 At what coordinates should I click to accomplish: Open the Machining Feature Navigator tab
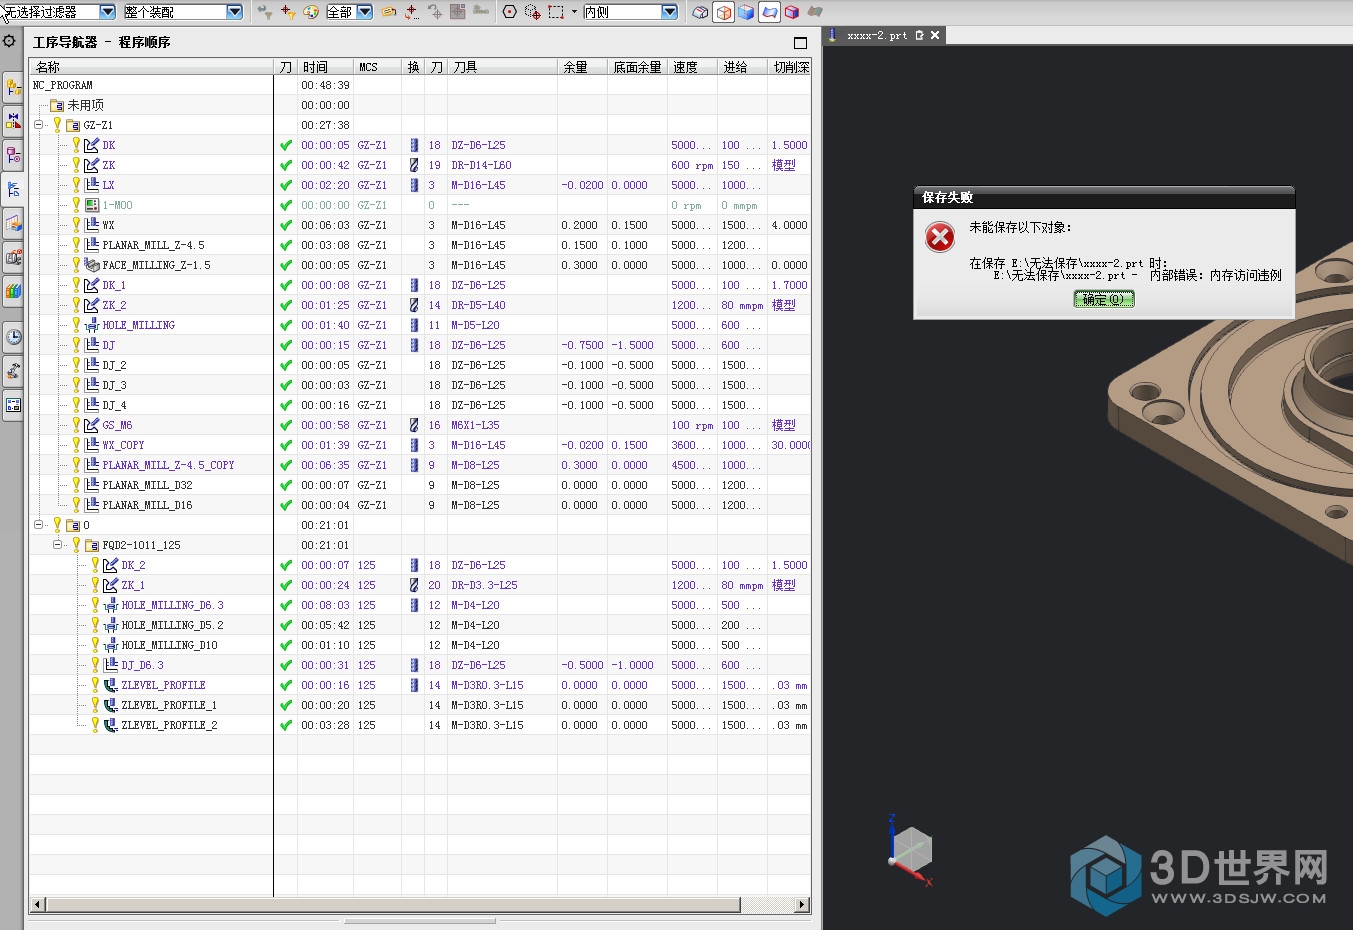pos(13,223)
